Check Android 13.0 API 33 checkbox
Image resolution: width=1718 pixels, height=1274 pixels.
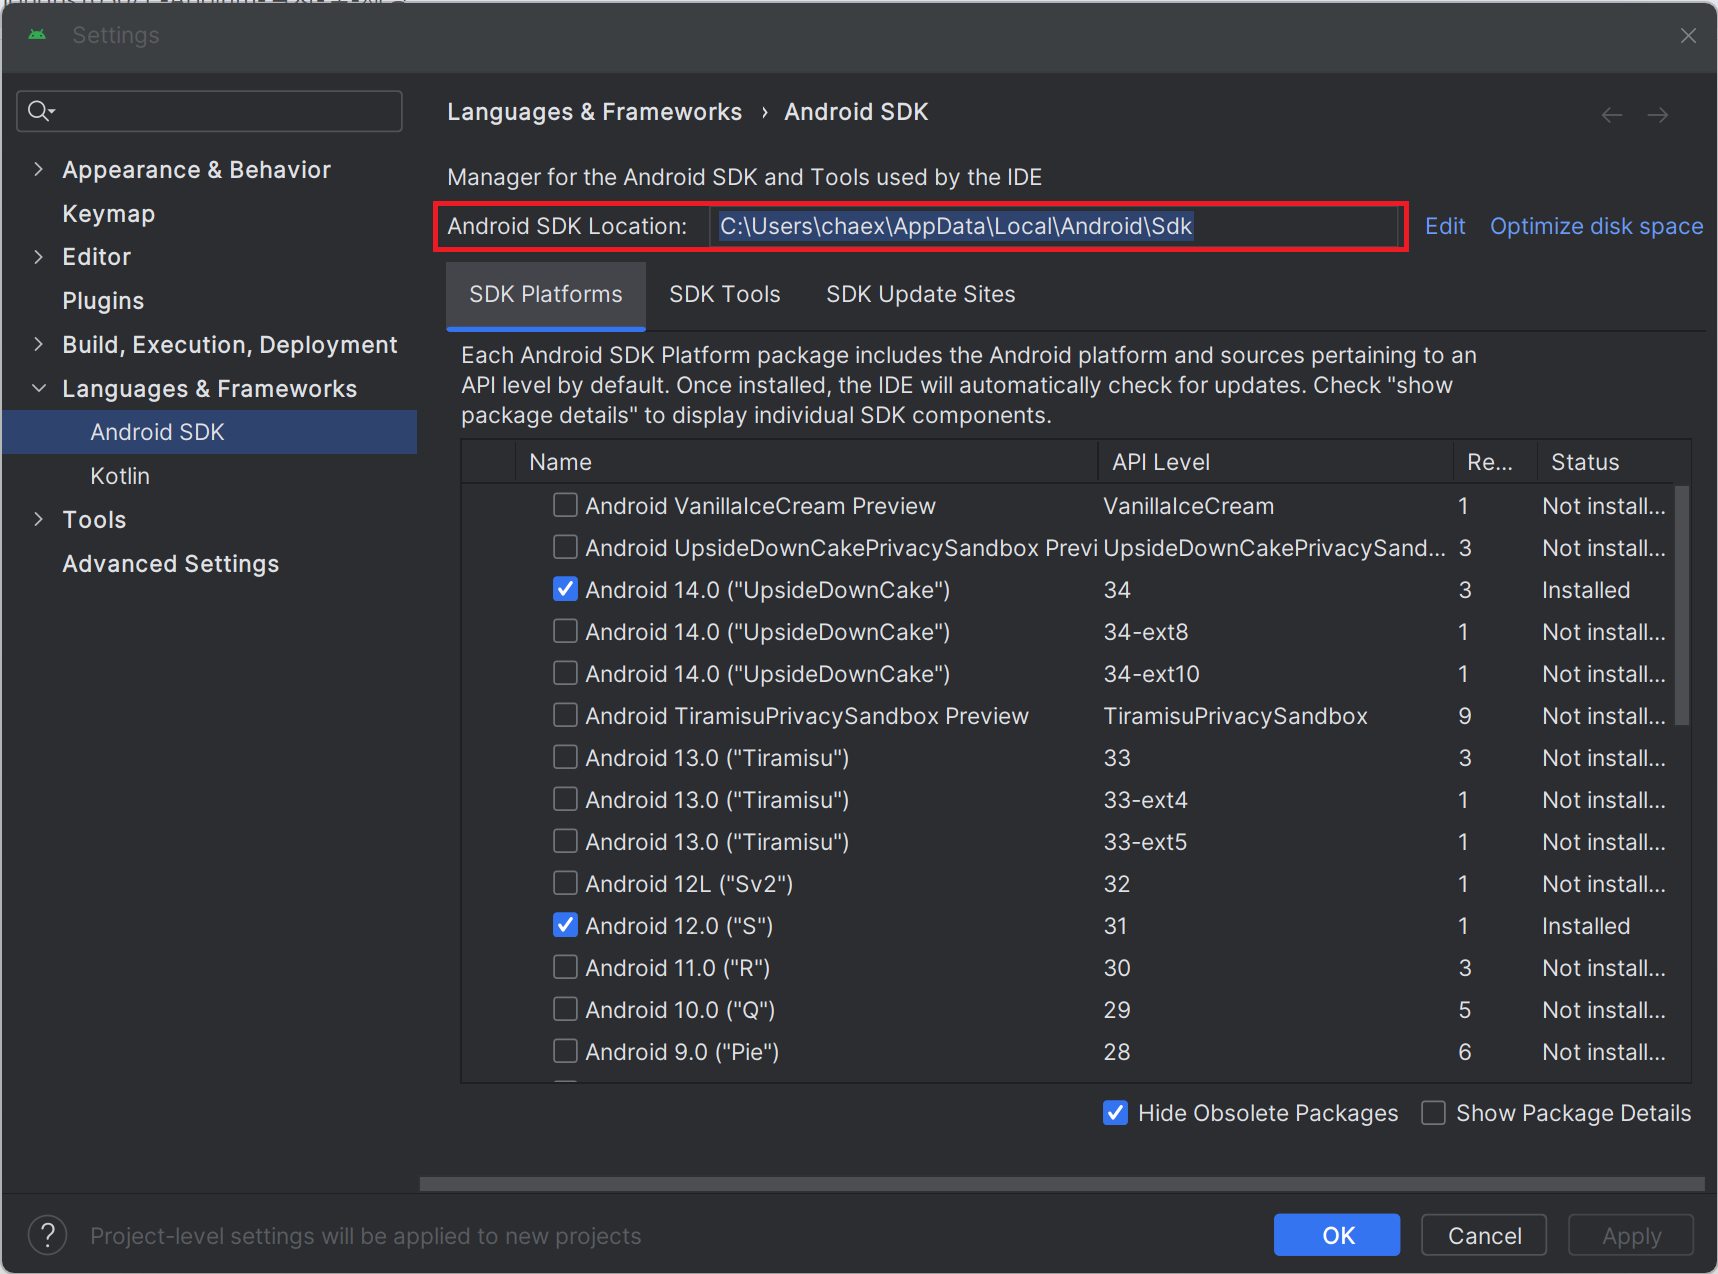pos(565,757)
